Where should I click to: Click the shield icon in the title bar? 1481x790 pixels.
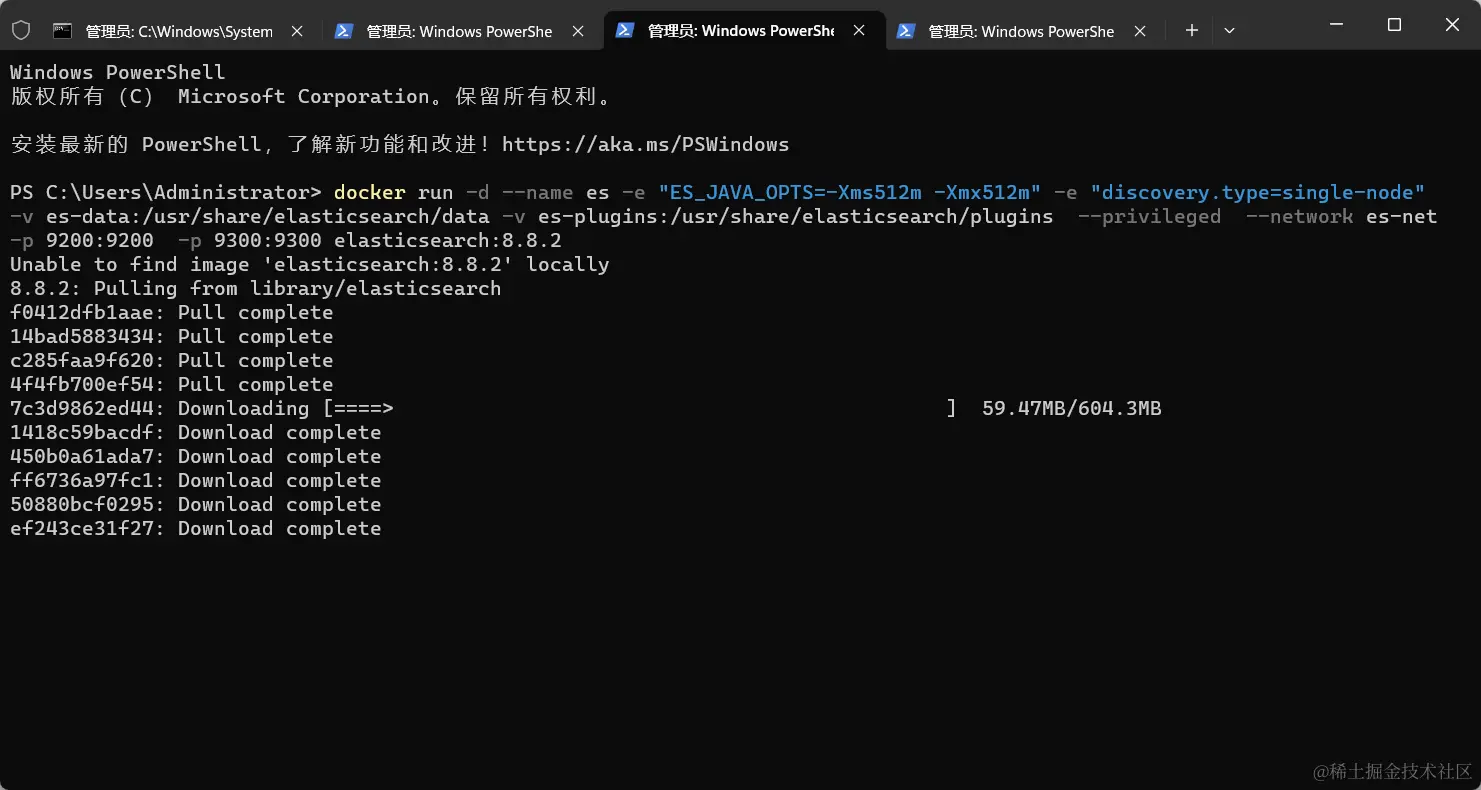(21, 30)
